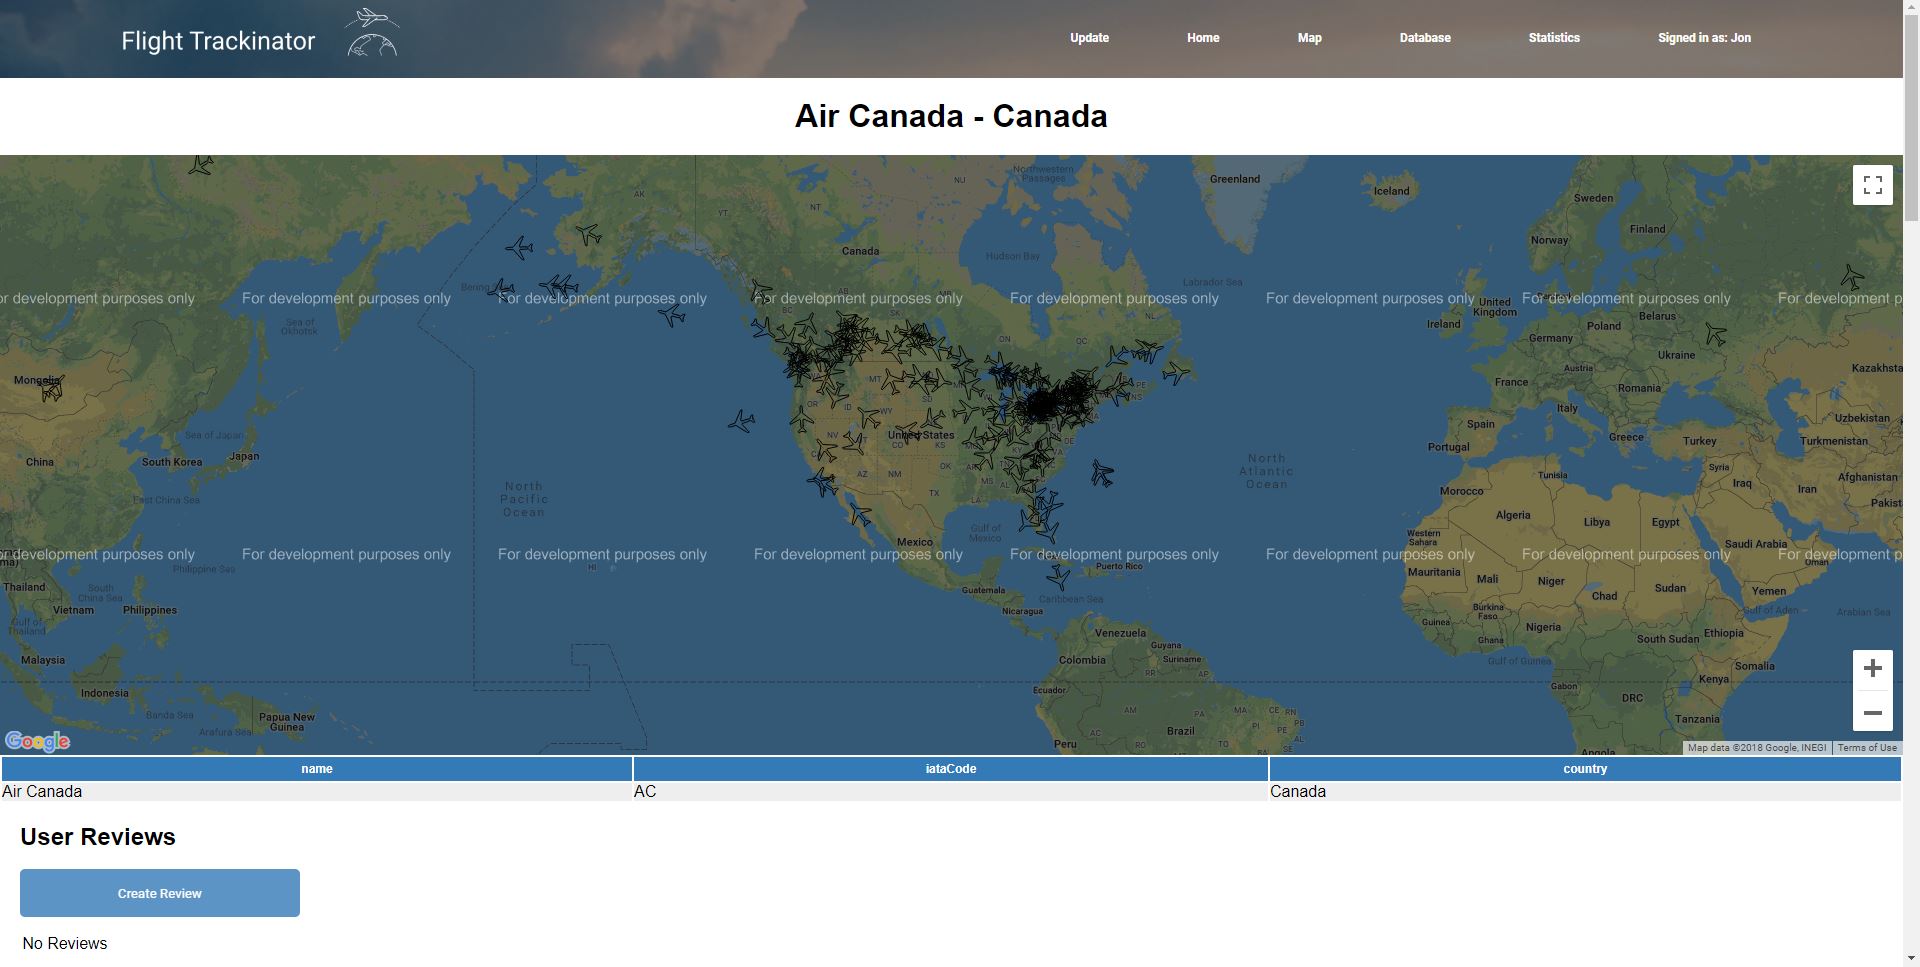Click the AC iata code cell

950,791
